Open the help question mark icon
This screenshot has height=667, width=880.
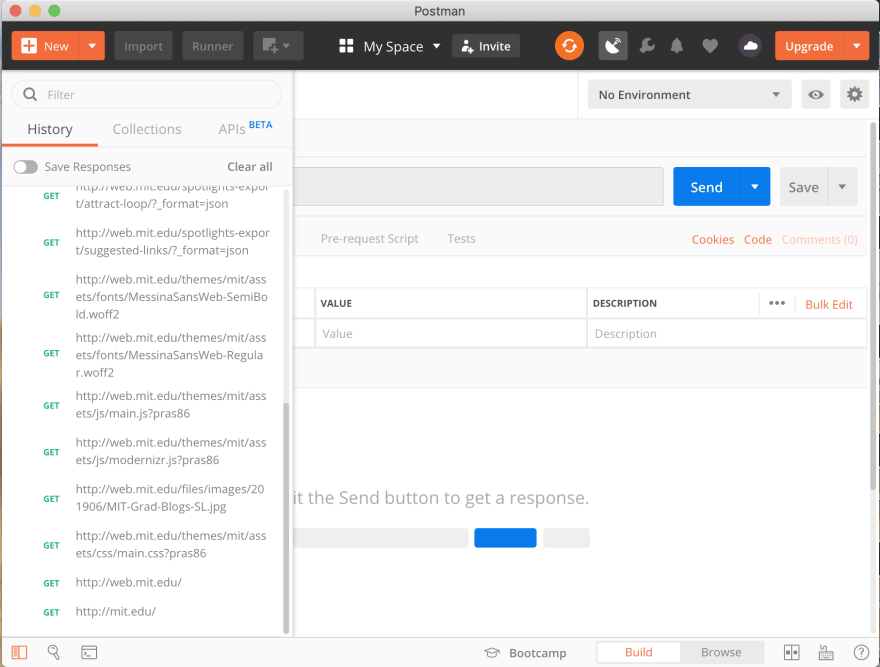click(x=861, y=652)
